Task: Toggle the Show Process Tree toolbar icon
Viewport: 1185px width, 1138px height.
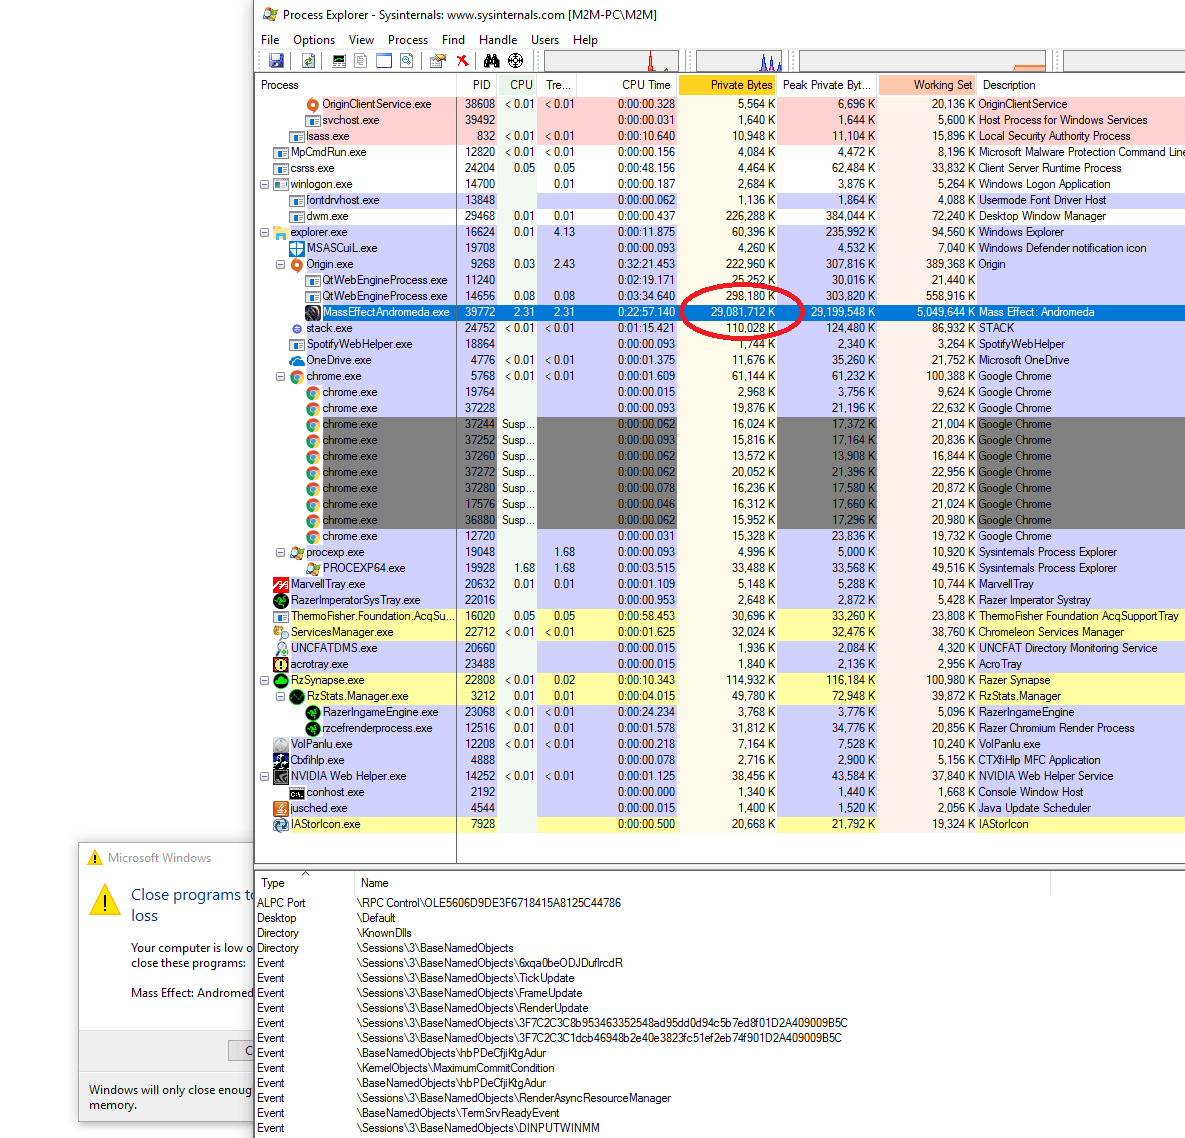Action: tap(361, 61)
